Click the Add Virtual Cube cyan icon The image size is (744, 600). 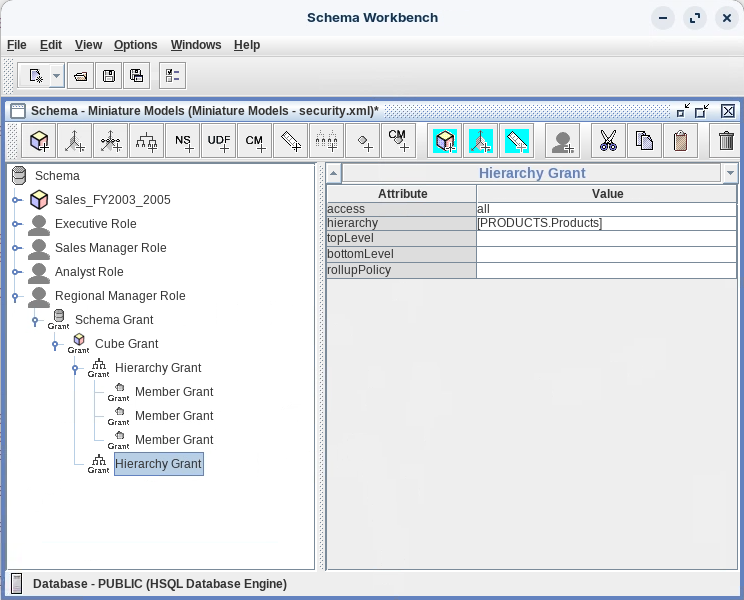445,141
